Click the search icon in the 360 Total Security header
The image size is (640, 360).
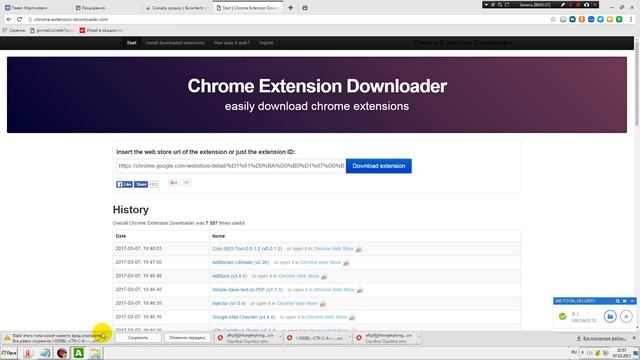618,301
